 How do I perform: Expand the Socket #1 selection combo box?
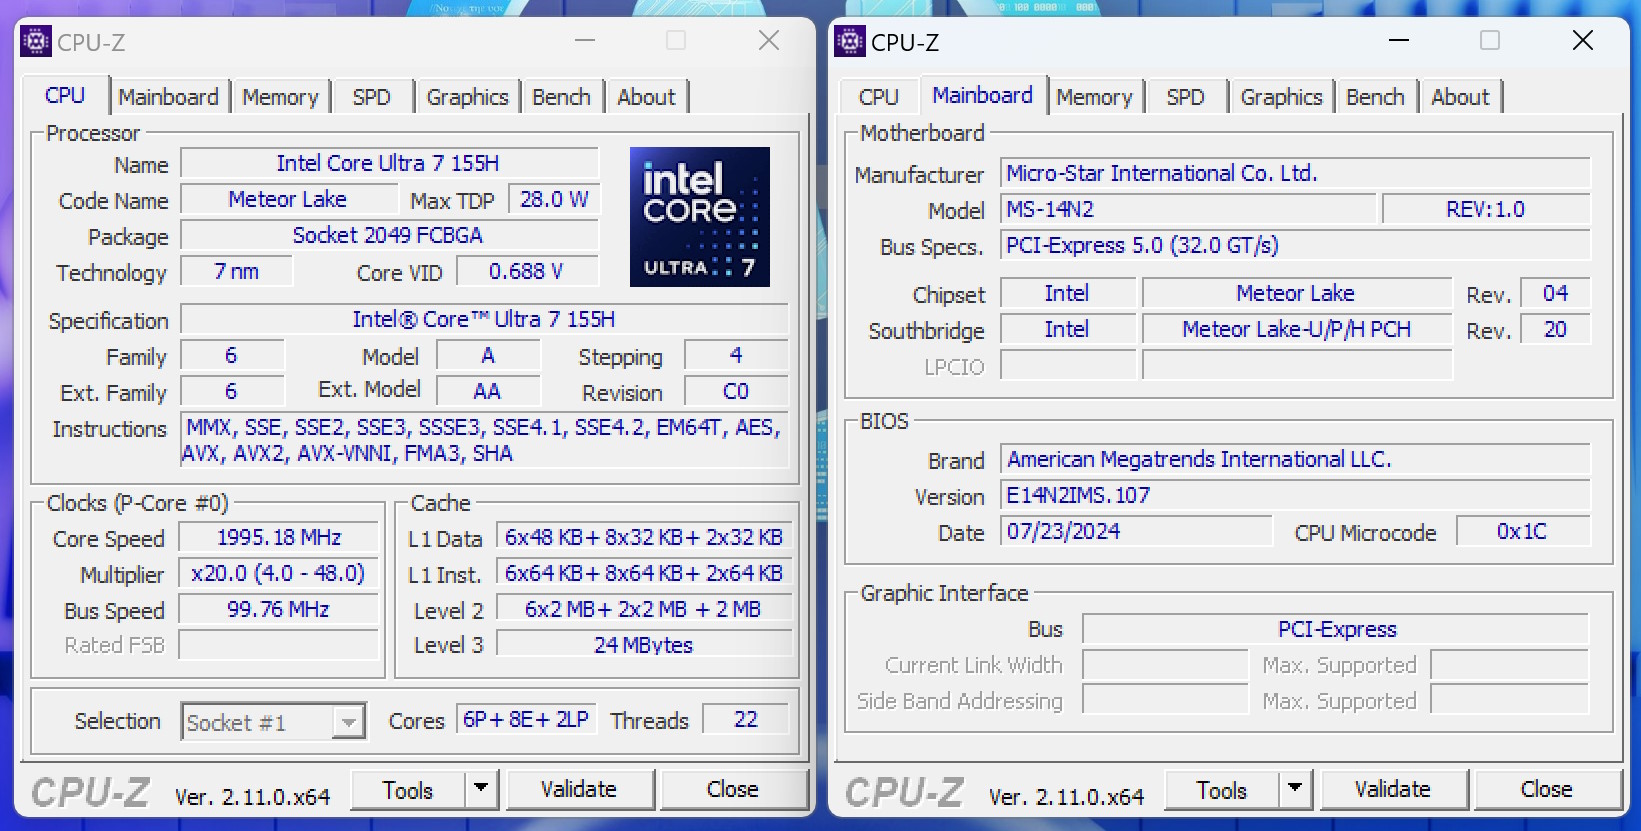[x=348, y=722]
